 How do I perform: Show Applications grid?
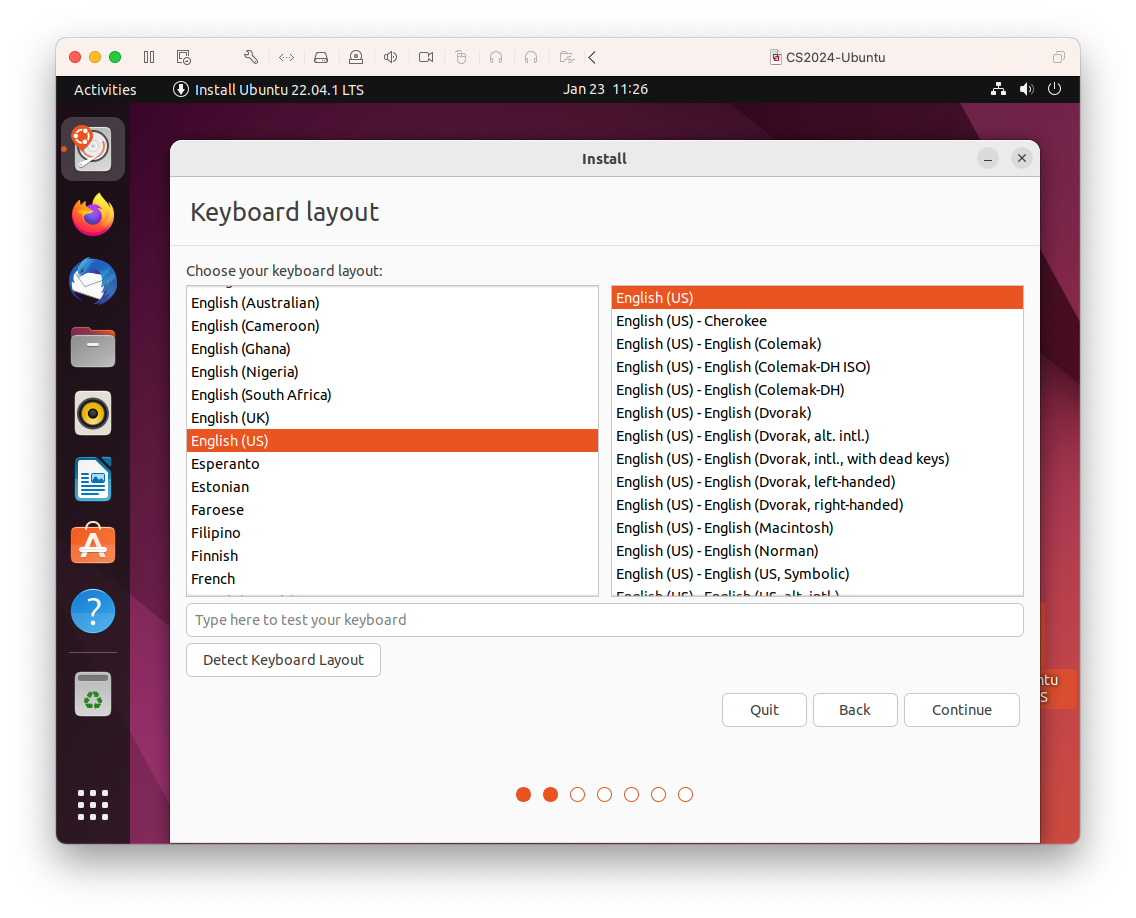point(93,804)
